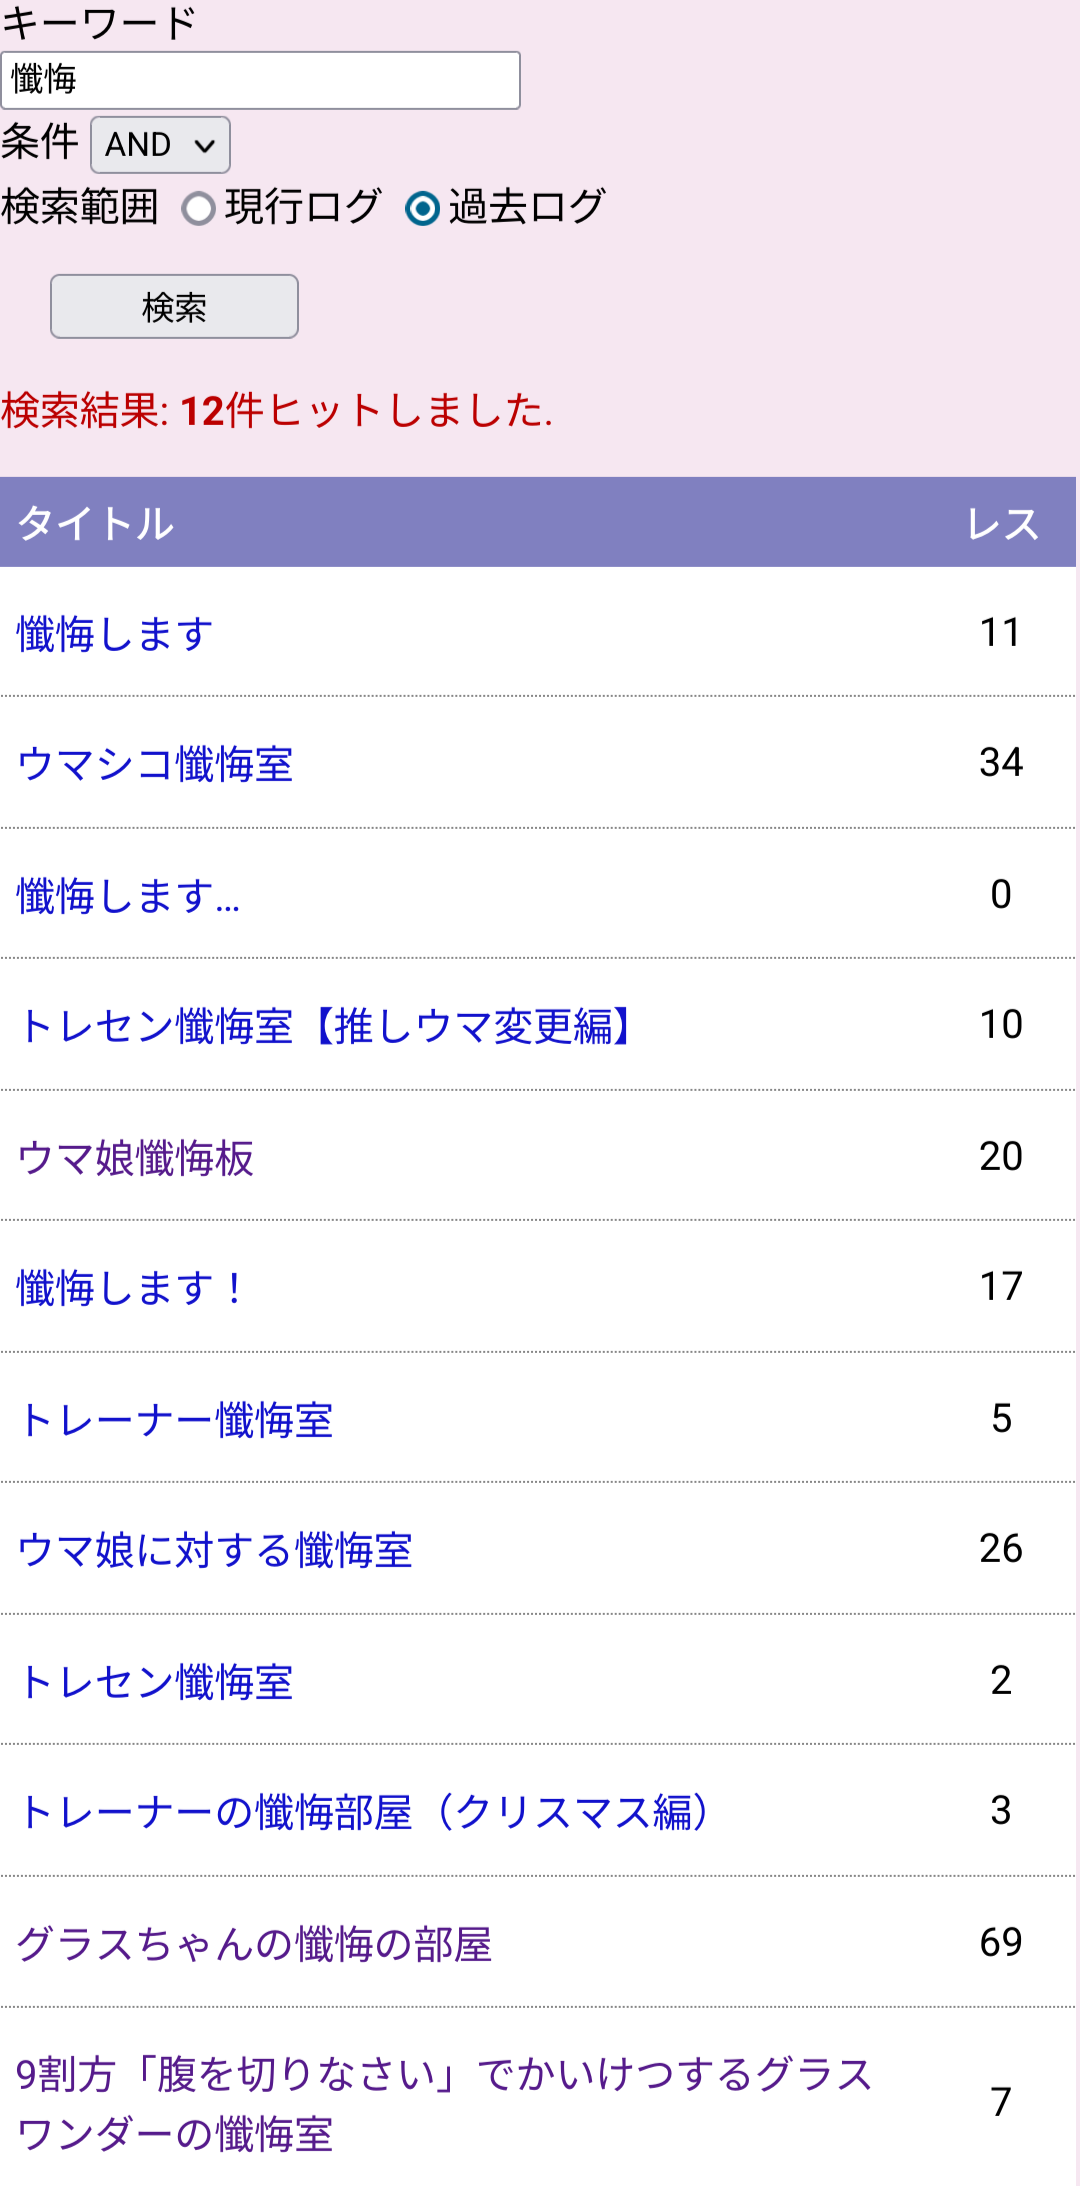Open the トレセン懺悔室 thread with 2 replies
The width and height of the screenshot is (1080, 2186).
(155, 1682)
